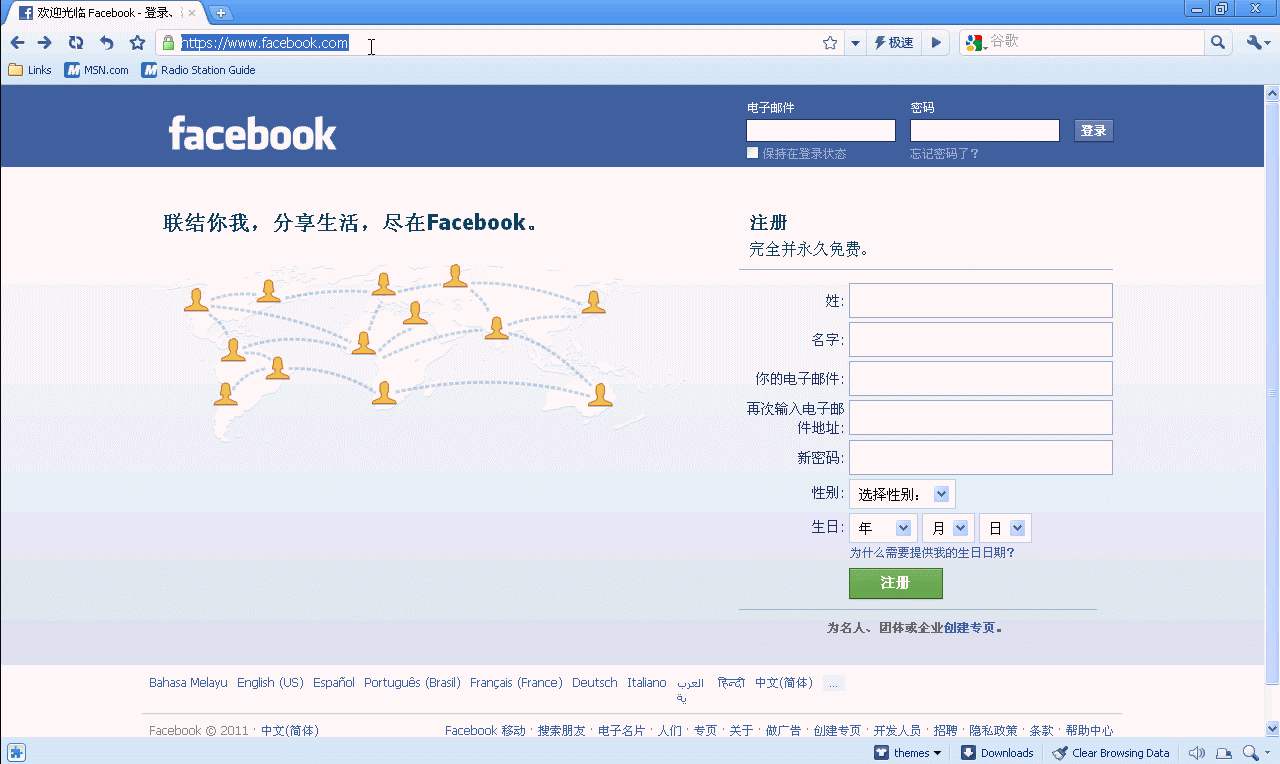Click the green 注册 sign up button
Image resolution: width=1280 pixels, height=764 pixels.
[896, 583]
